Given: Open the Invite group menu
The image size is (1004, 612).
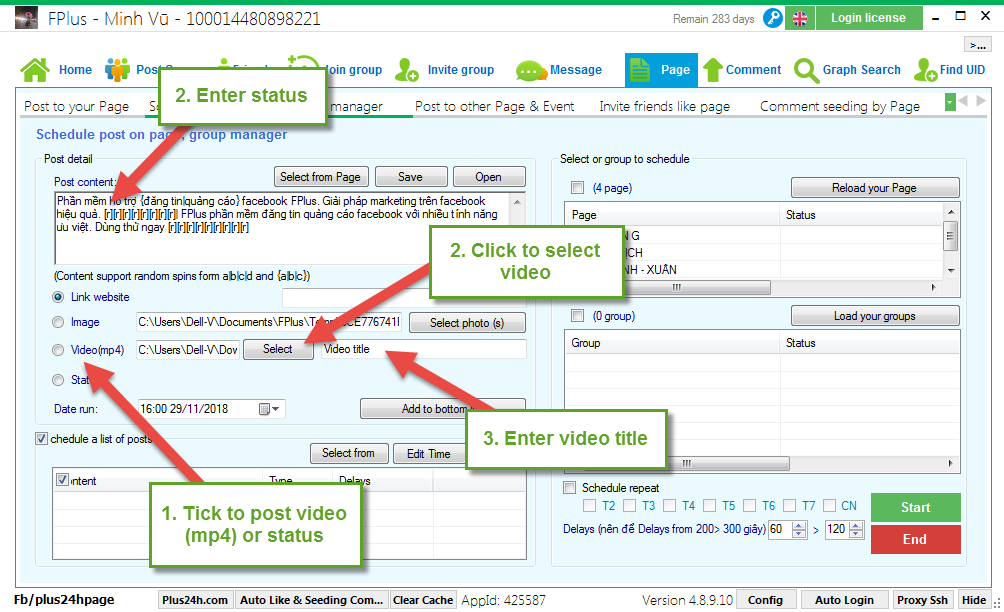Looking at the screenshot, I should tap(461, 70).
